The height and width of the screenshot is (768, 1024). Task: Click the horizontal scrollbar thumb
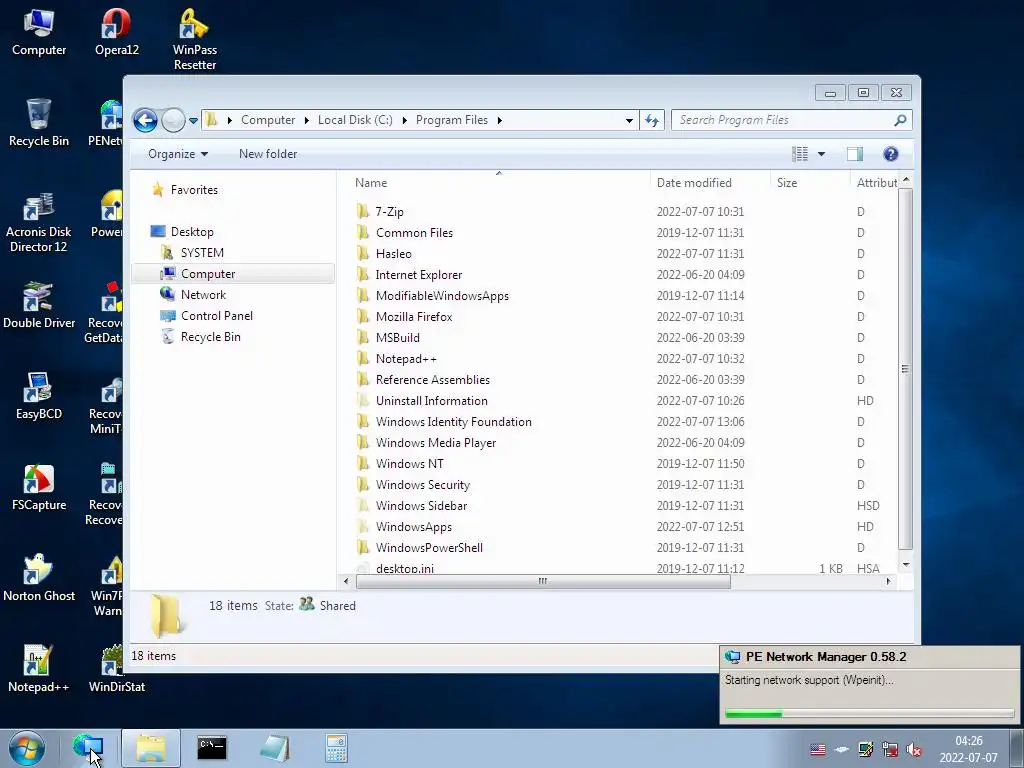[x=543, y=581]
